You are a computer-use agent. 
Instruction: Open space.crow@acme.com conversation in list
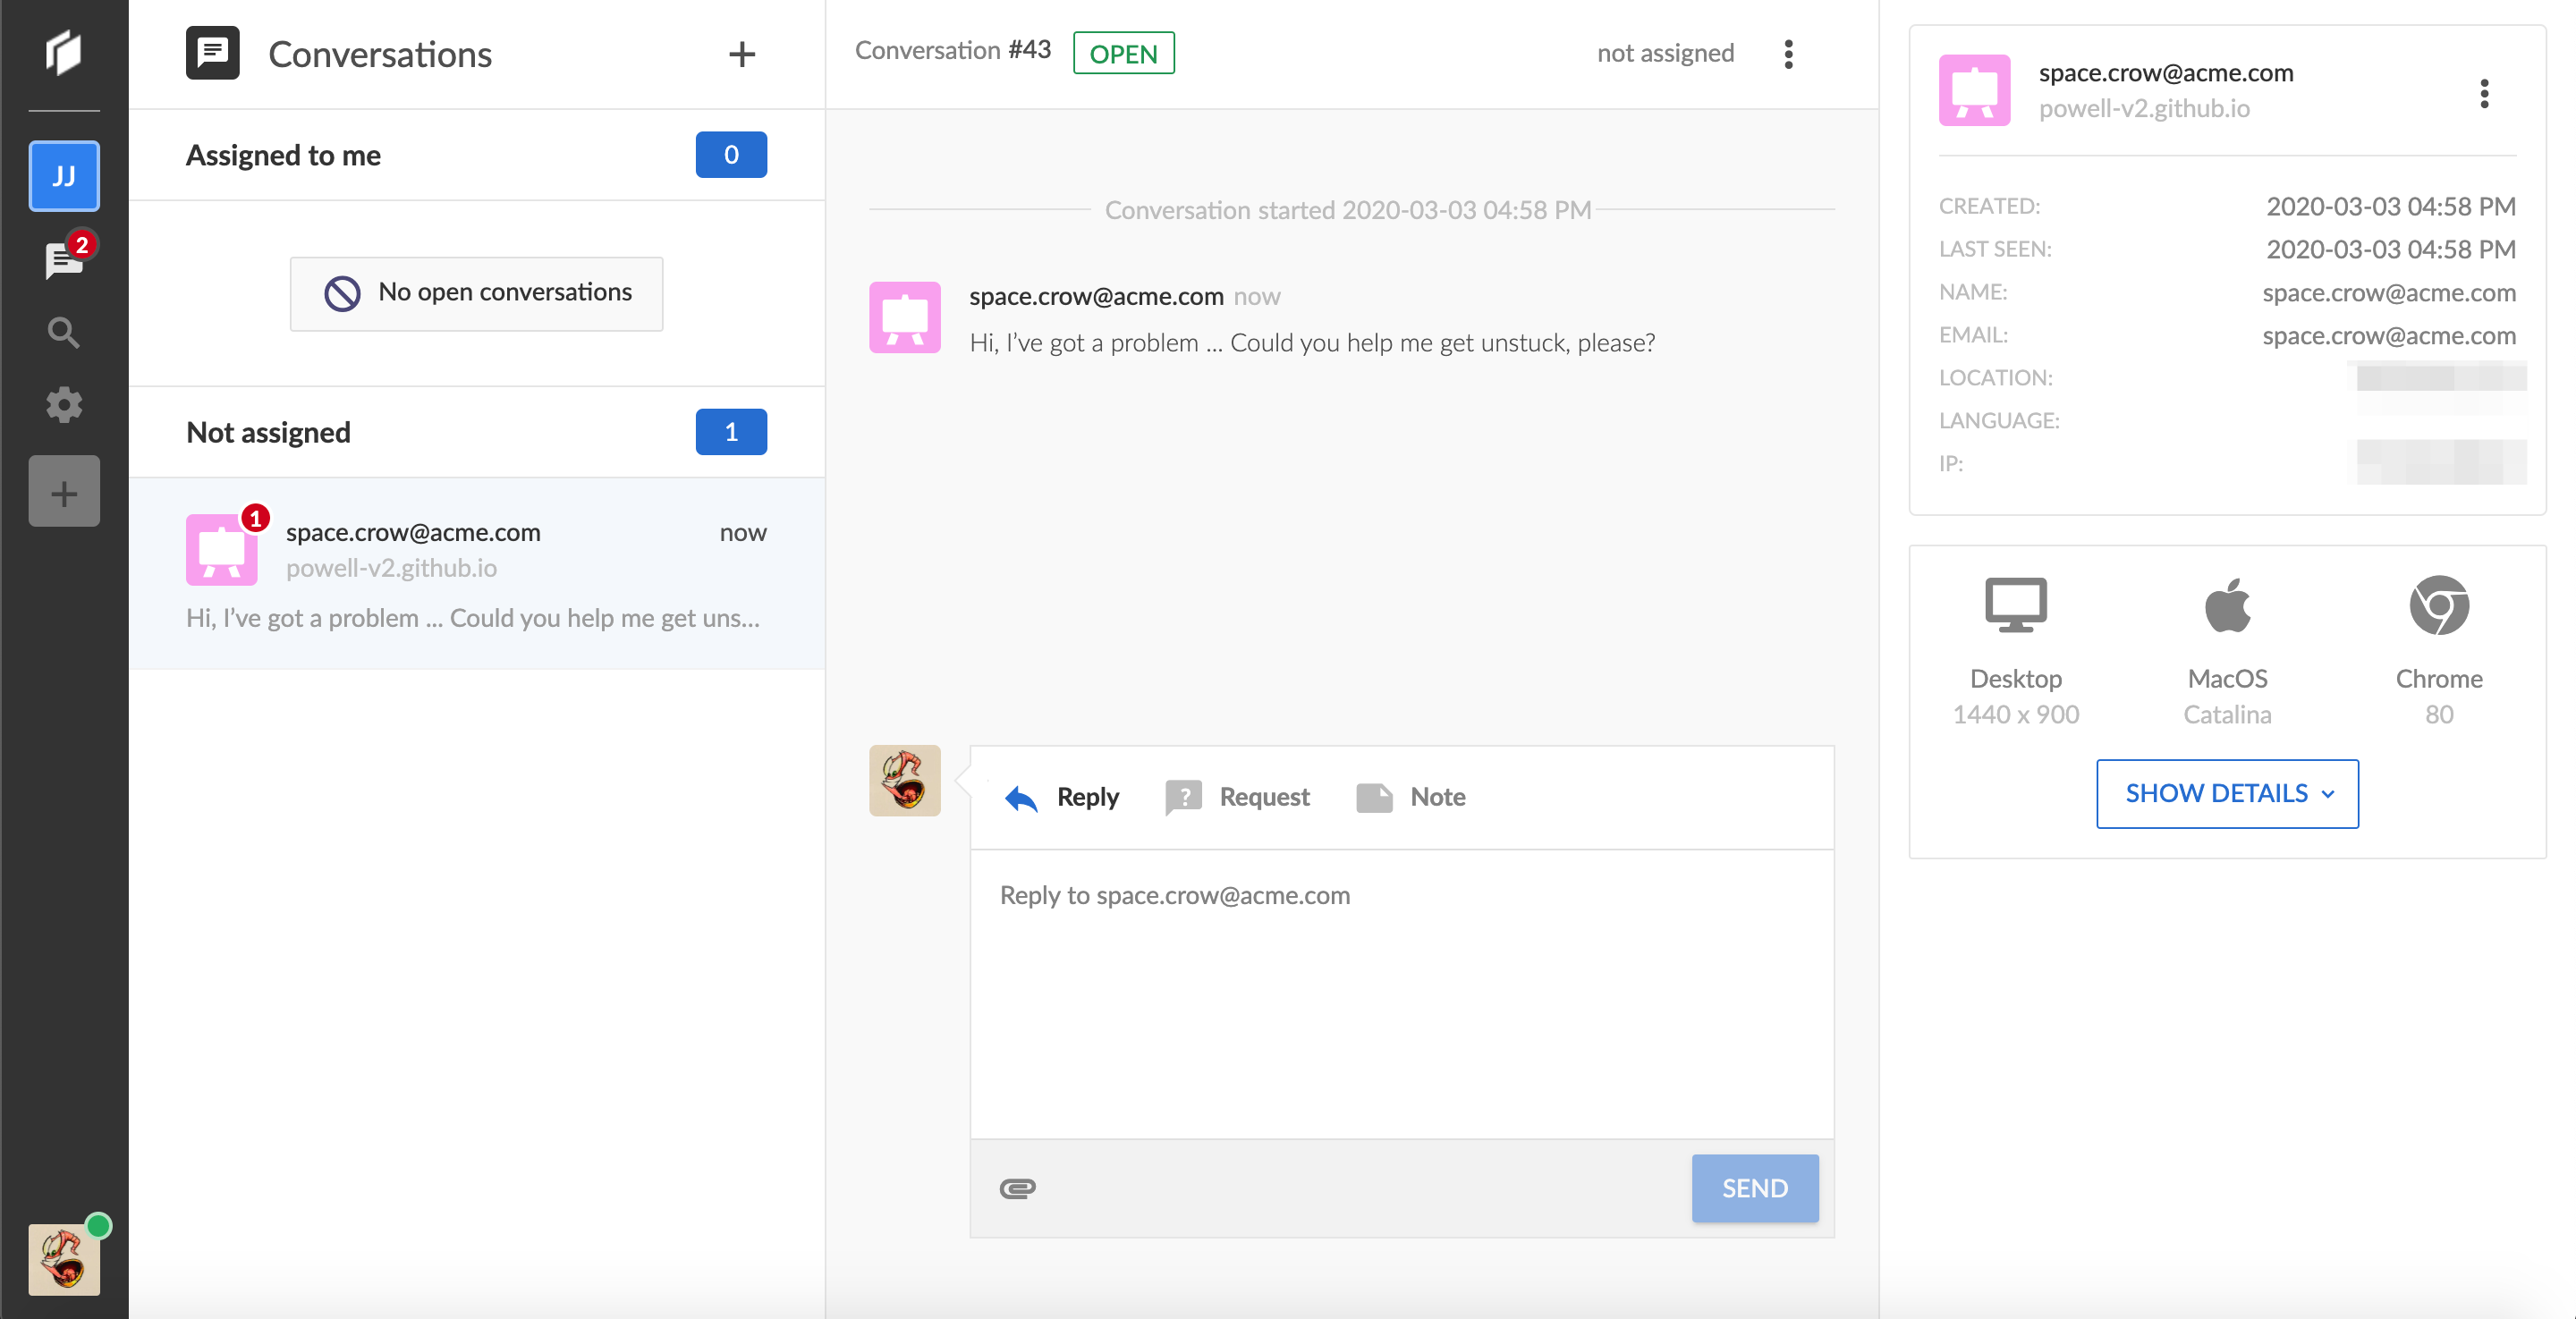pyautogui.click(x=476, y=573)
